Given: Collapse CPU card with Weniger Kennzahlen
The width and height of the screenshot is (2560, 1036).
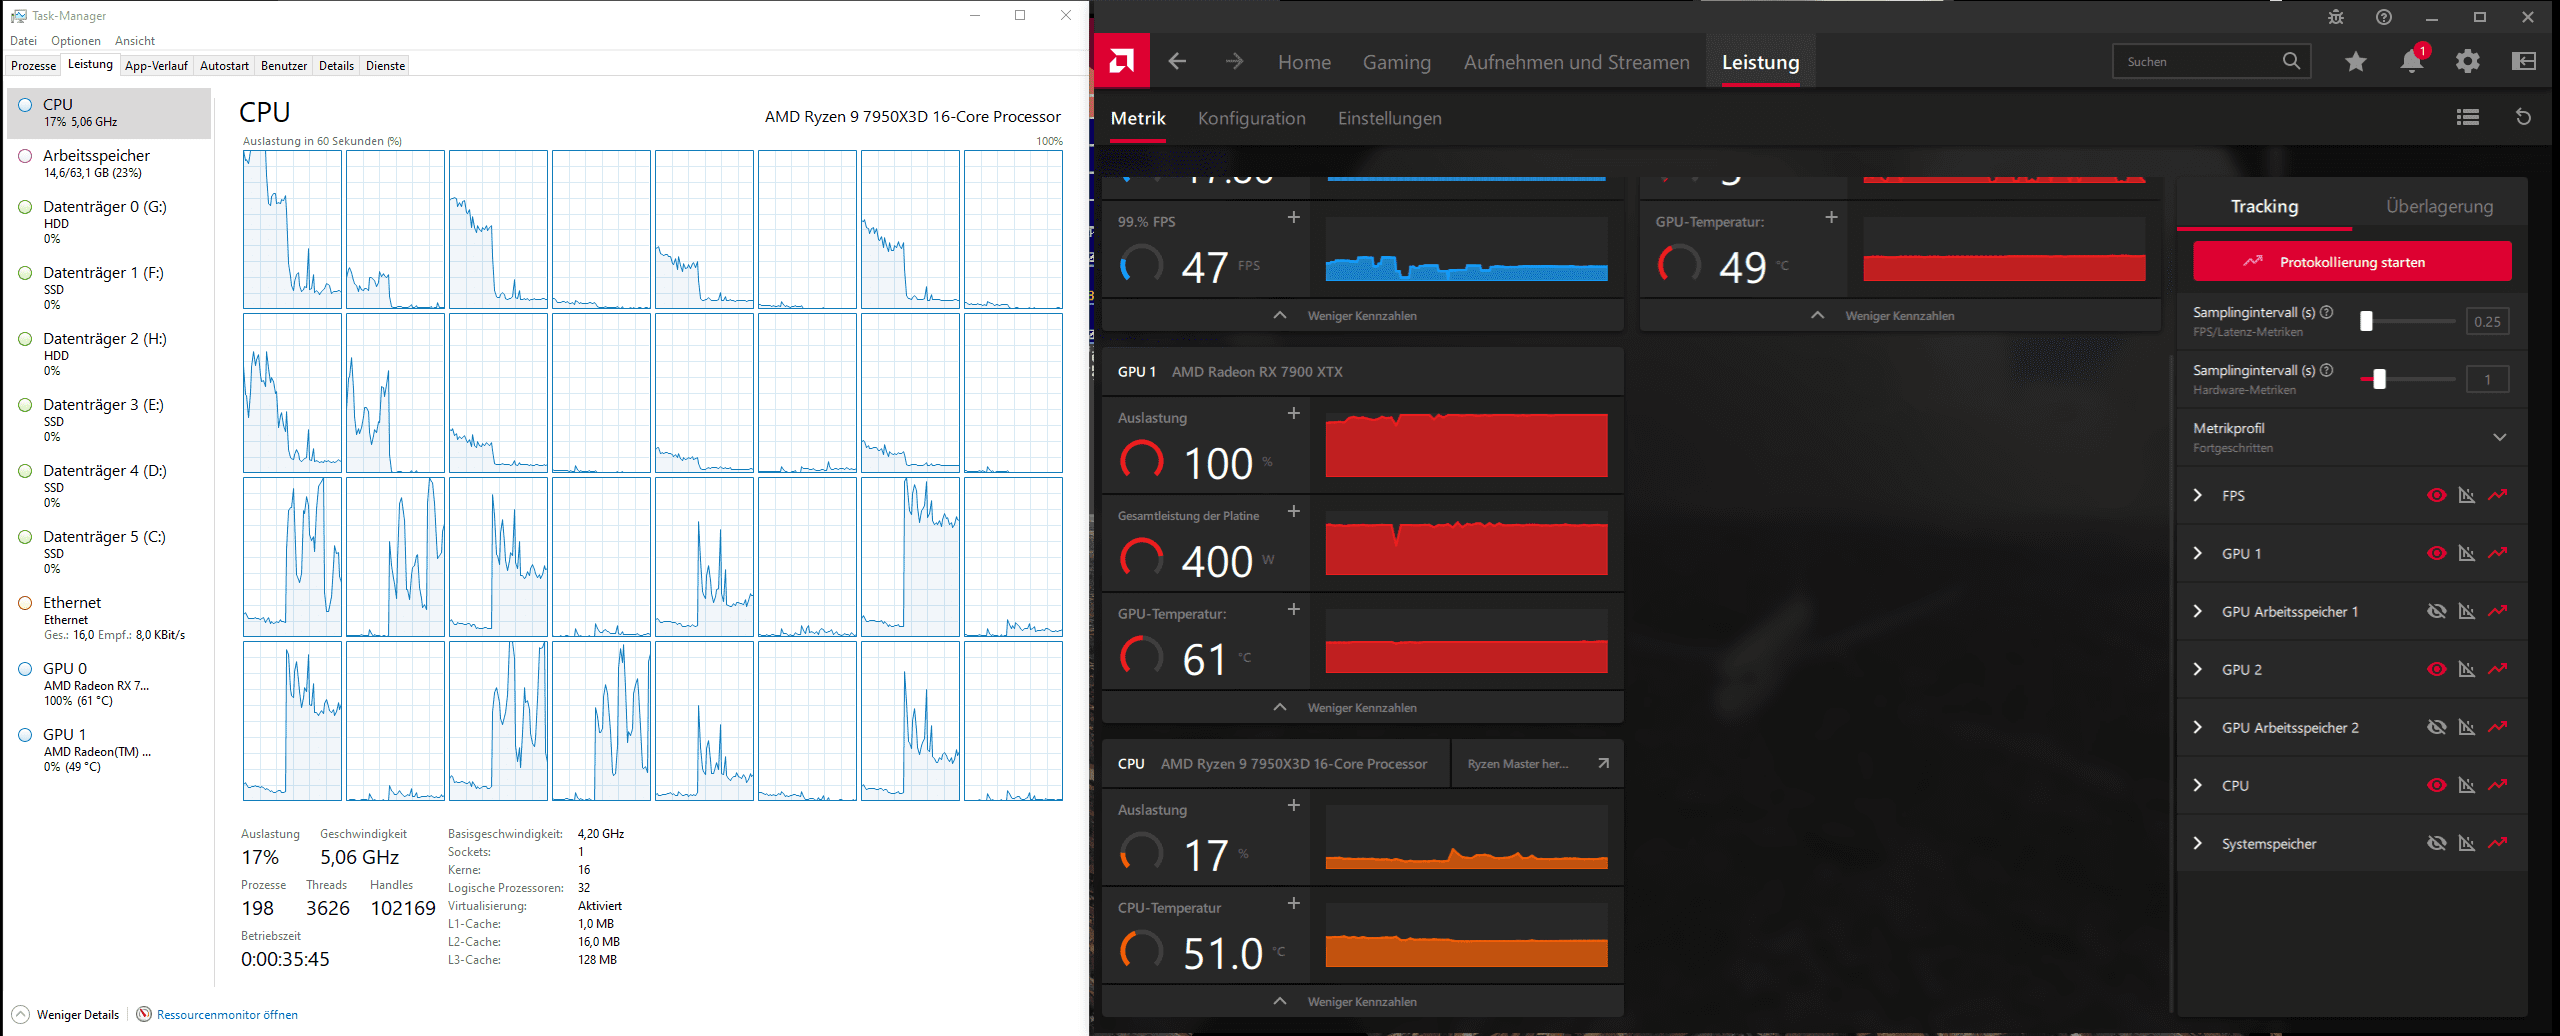Looking at the screenshot, I should pyautogui.click(x=1362, y=1001).
